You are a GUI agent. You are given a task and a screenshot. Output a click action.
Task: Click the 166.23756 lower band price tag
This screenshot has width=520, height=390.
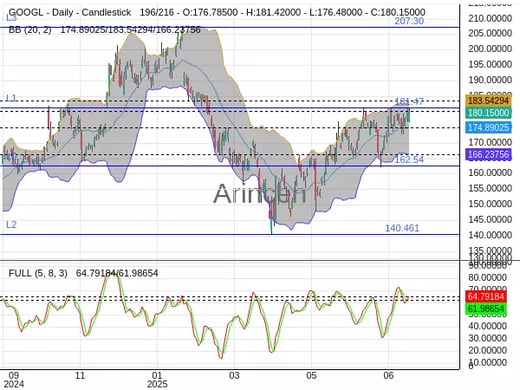point(488,154)
